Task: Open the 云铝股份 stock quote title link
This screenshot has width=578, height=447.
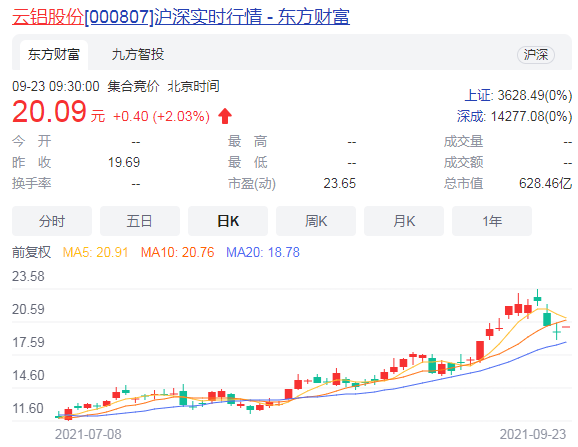Action: pos(181,17)
